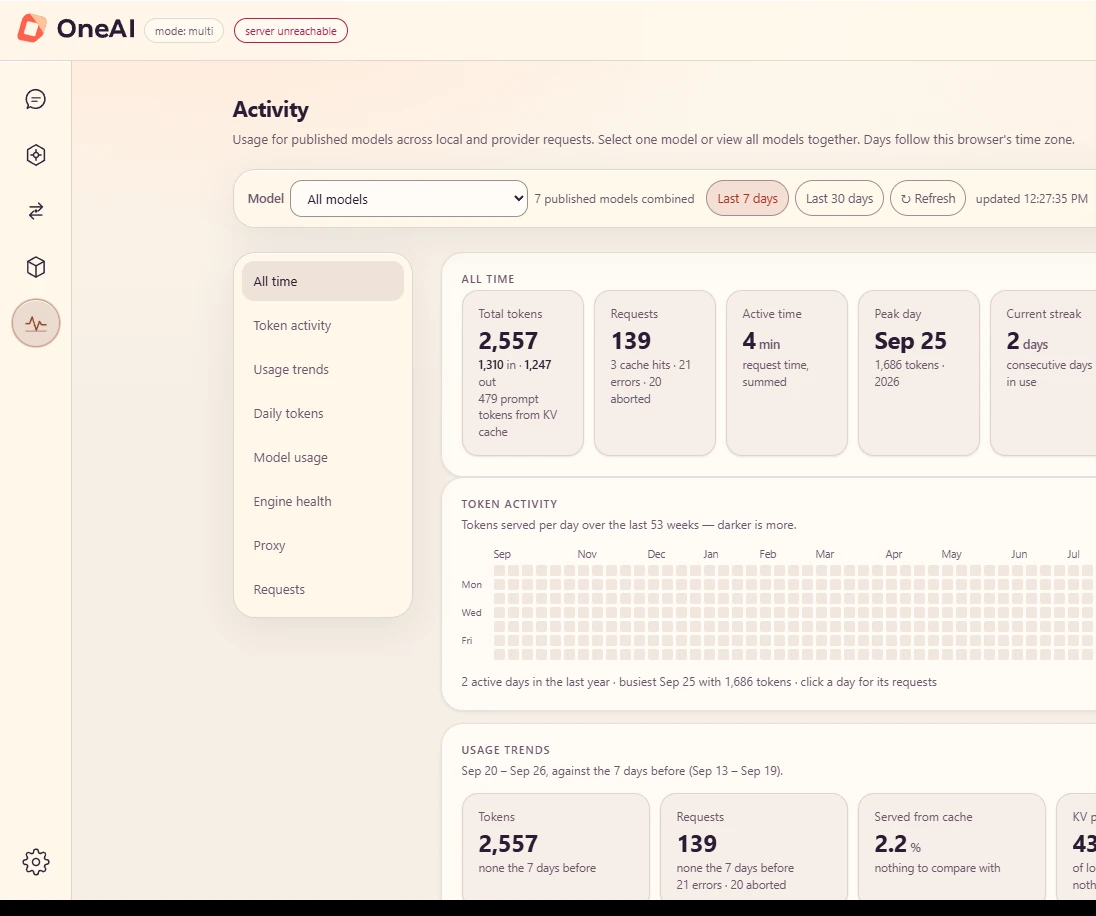The height and width of the screenshot is (916, 1096).
Task: Click the Sep month label in heatmap
Action: coord(502,554)
